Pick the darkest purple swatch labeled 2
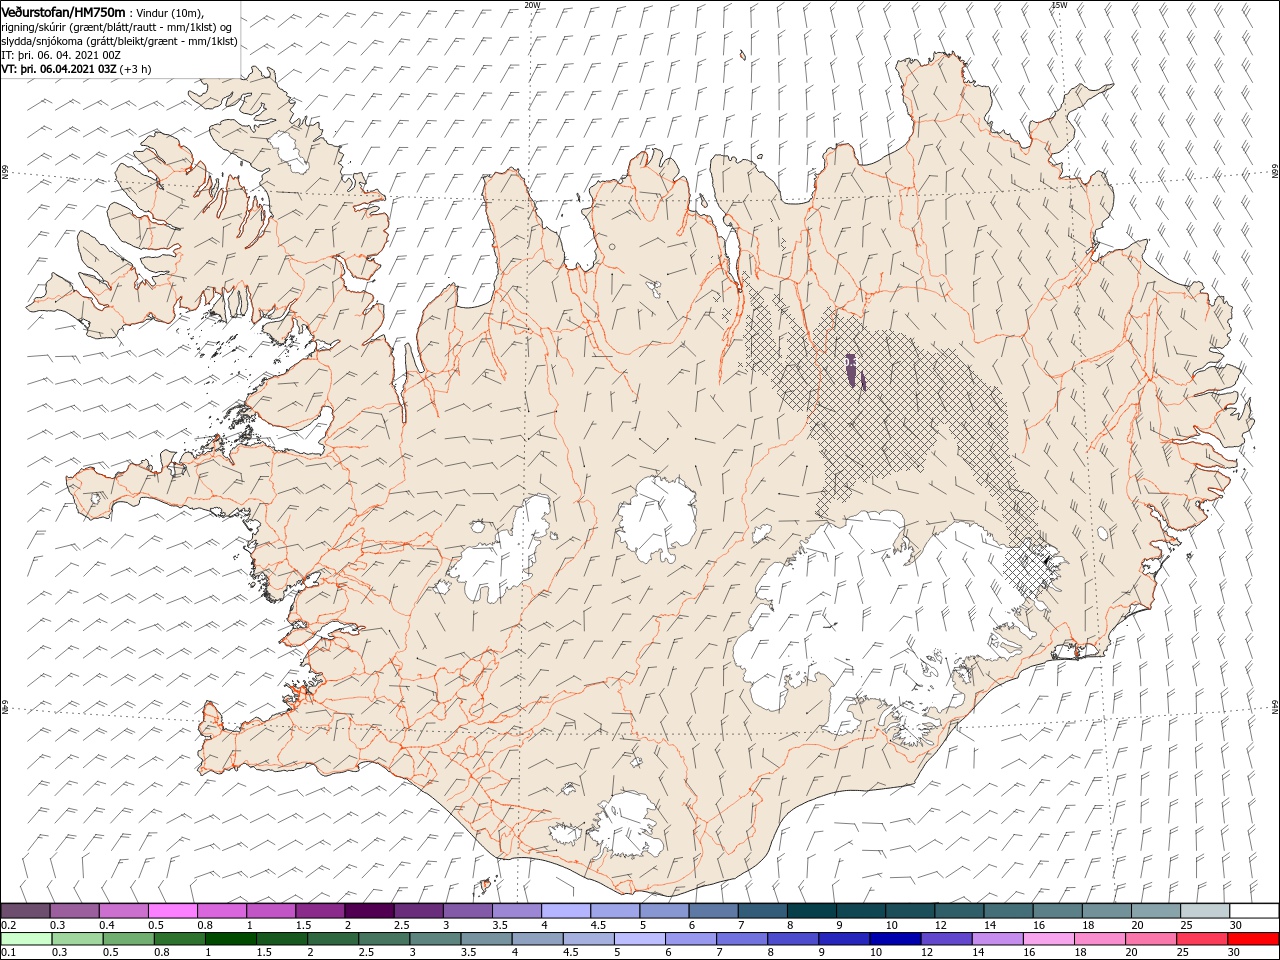Viewport: 1280px width, 960px height. [x=369, y=910]
